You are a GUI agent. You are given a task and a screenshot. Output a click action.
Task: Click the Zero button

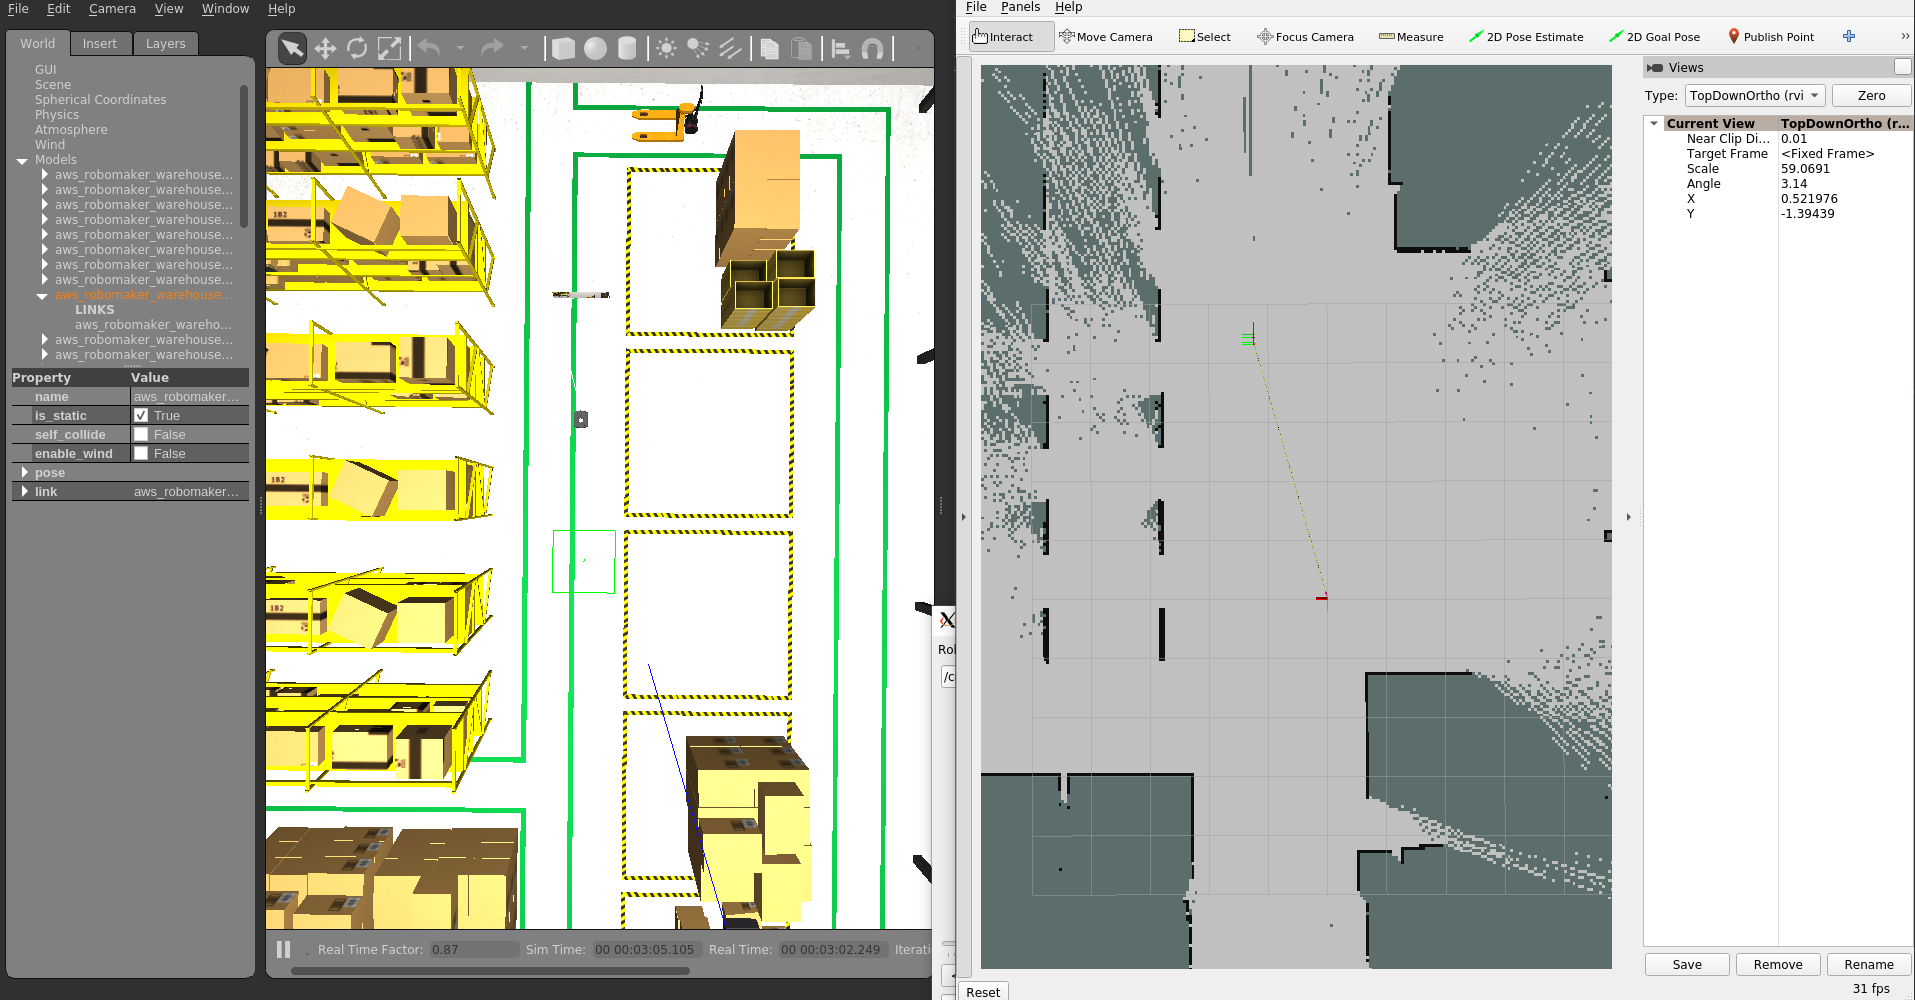pyautogui.click(x=1871, y=96)
